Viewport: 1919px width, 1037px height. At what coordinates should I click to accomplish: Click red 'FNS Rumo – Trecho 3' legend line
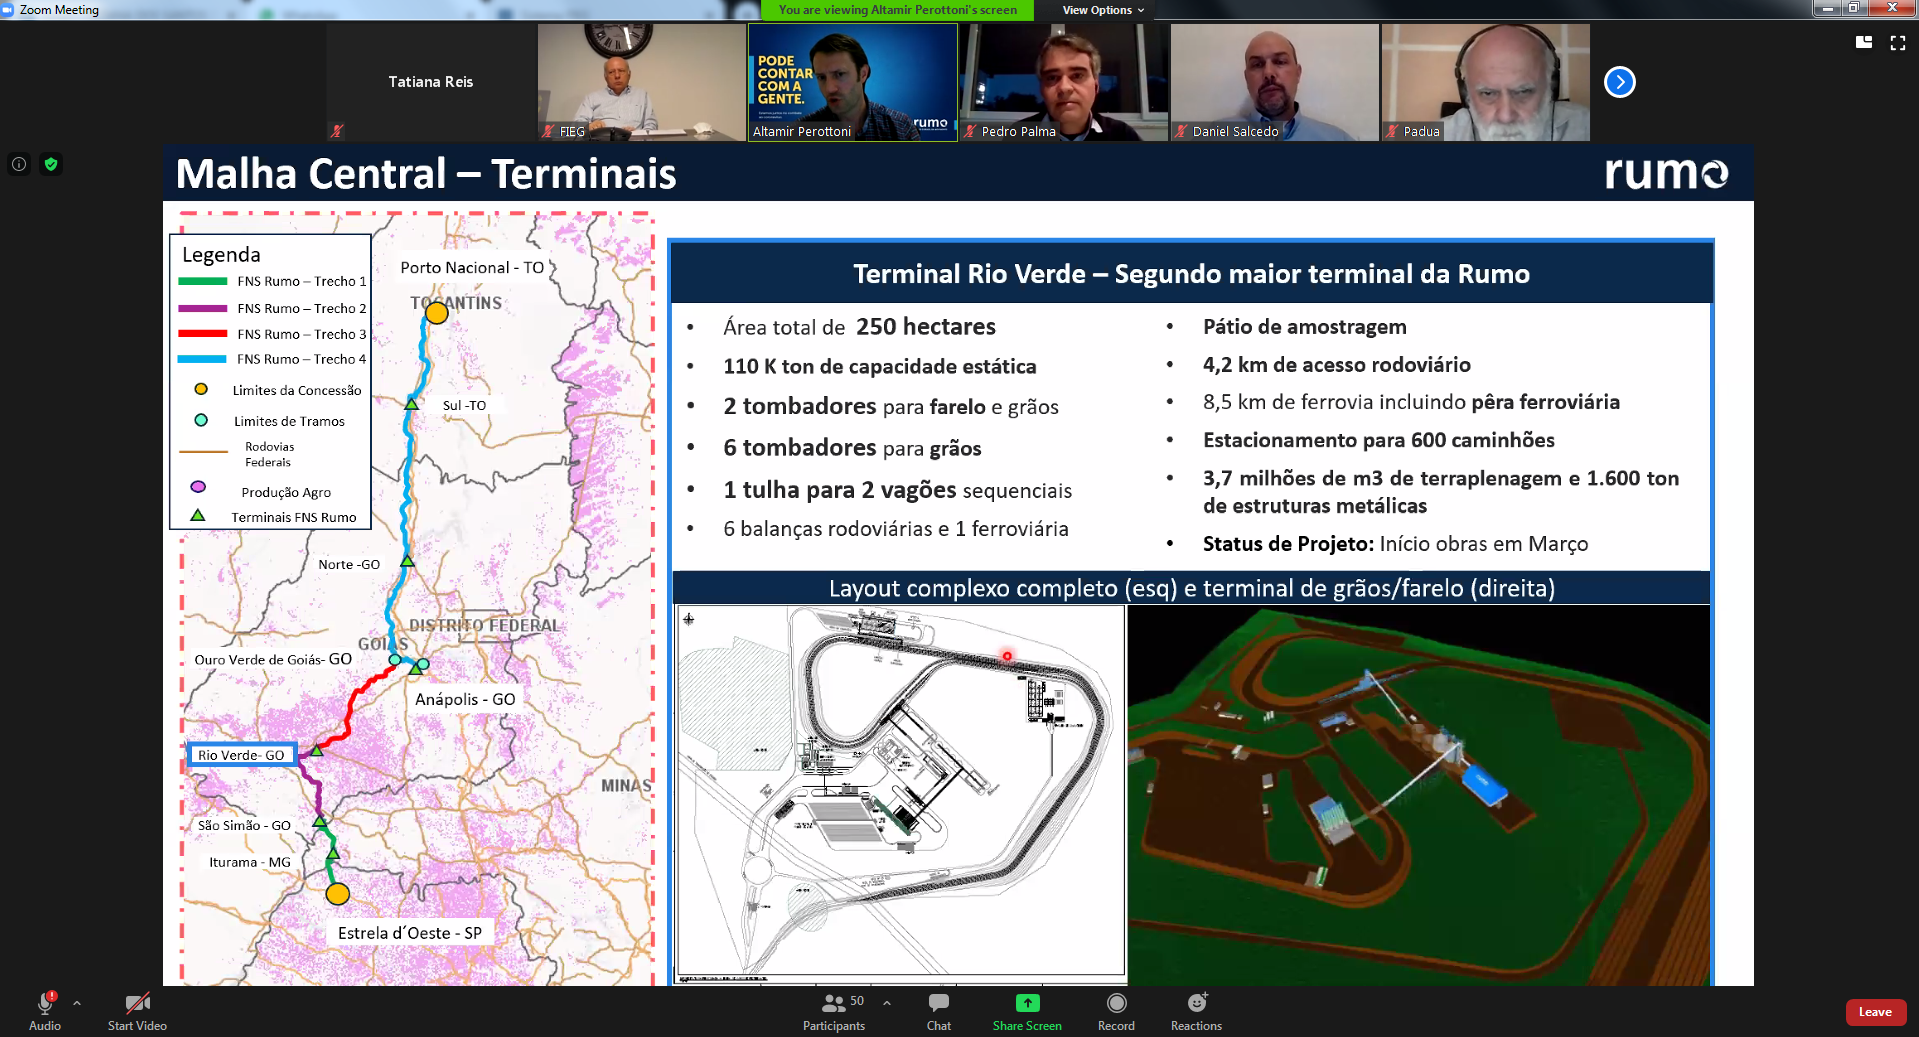[x=203, y=334]
